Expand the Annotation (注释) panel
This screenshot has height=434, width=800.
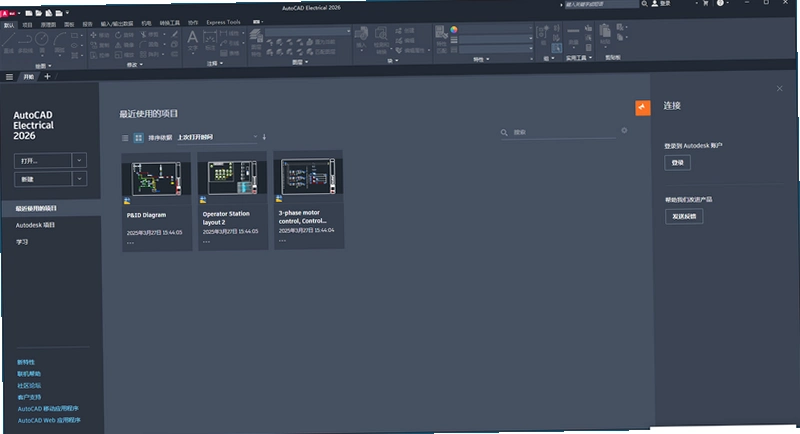click(215, 64)
